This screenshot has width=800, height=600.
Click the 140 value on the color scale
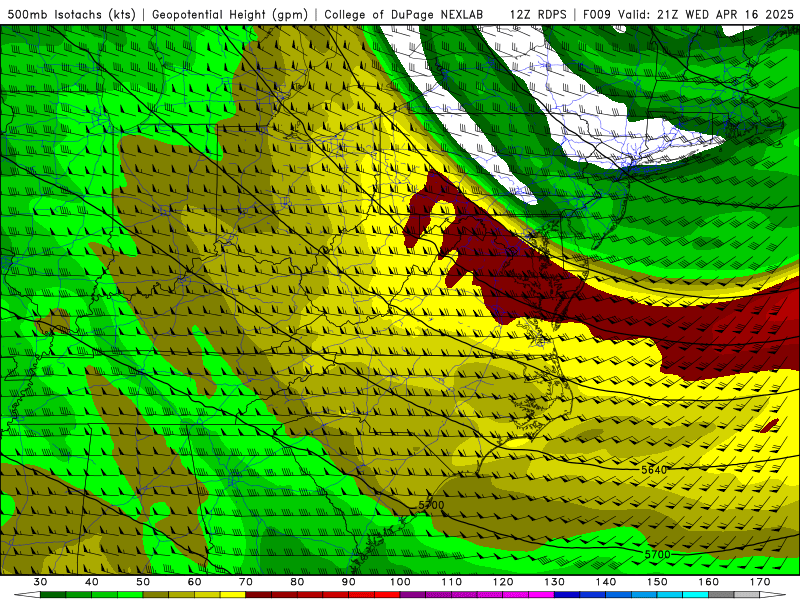pyautogui.click(x=606, y=582)
